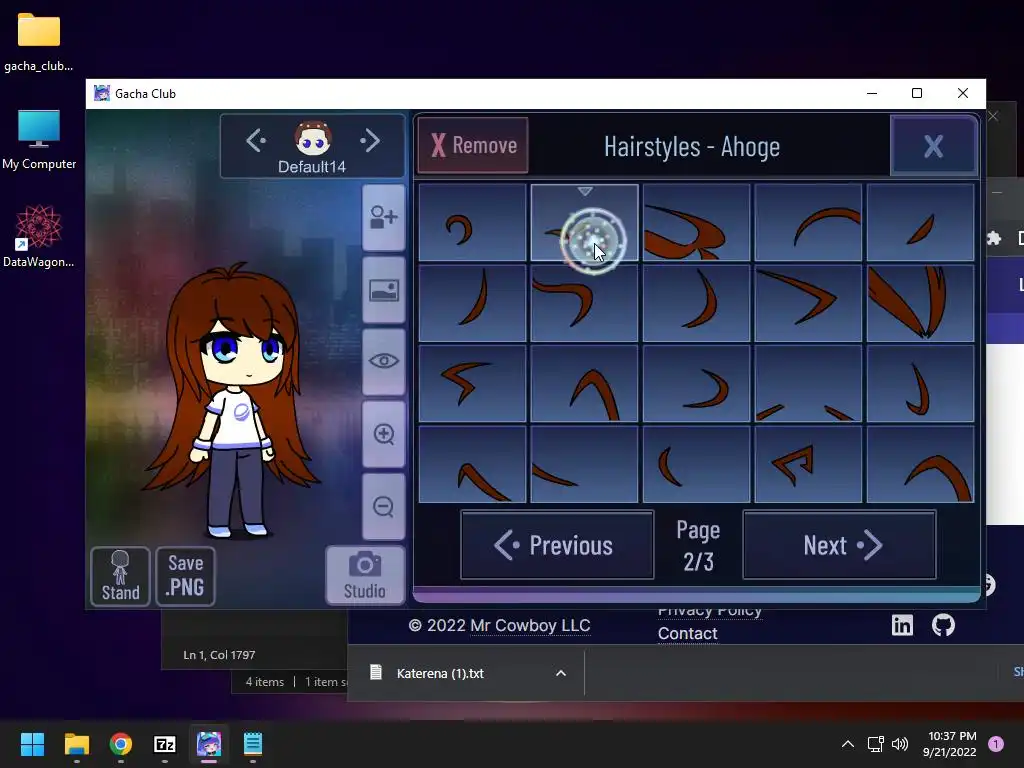Select the large swooping ahoge in first row
Screen dimensions: 1024x768
[x=696, y=223]
